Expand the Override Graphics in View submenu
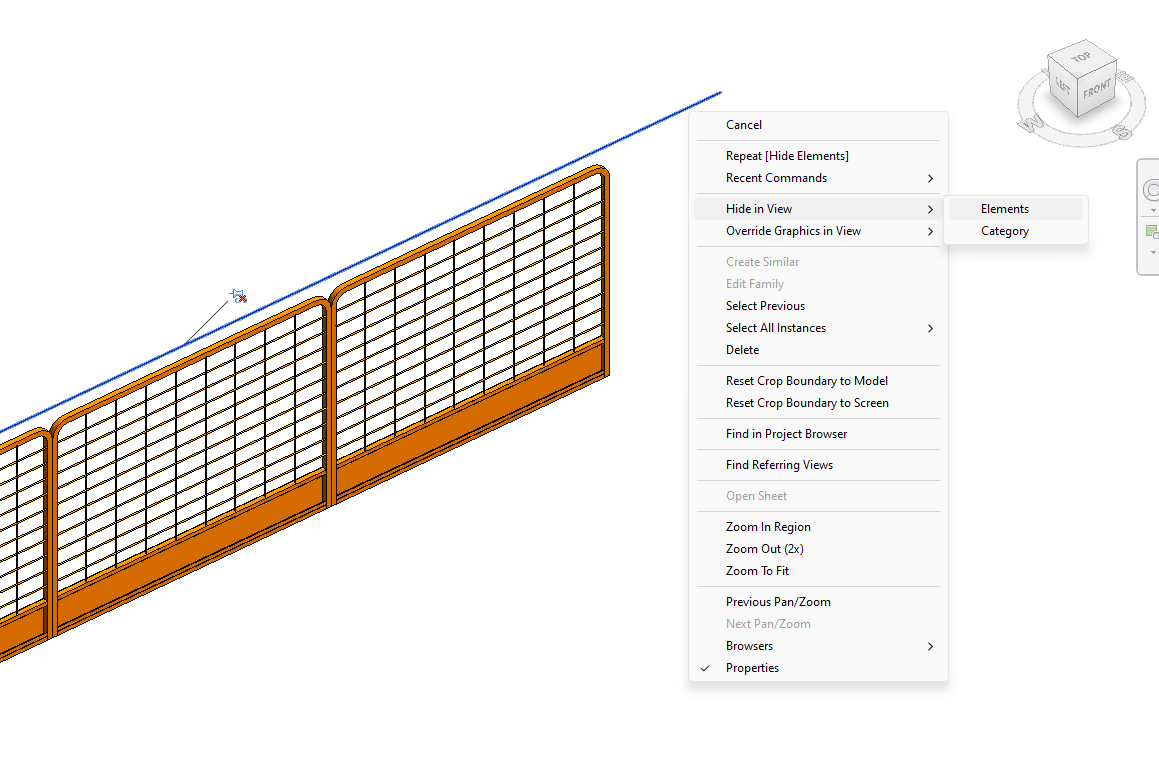This screenshot has width=1159, height=770. [x=793, y=230]
